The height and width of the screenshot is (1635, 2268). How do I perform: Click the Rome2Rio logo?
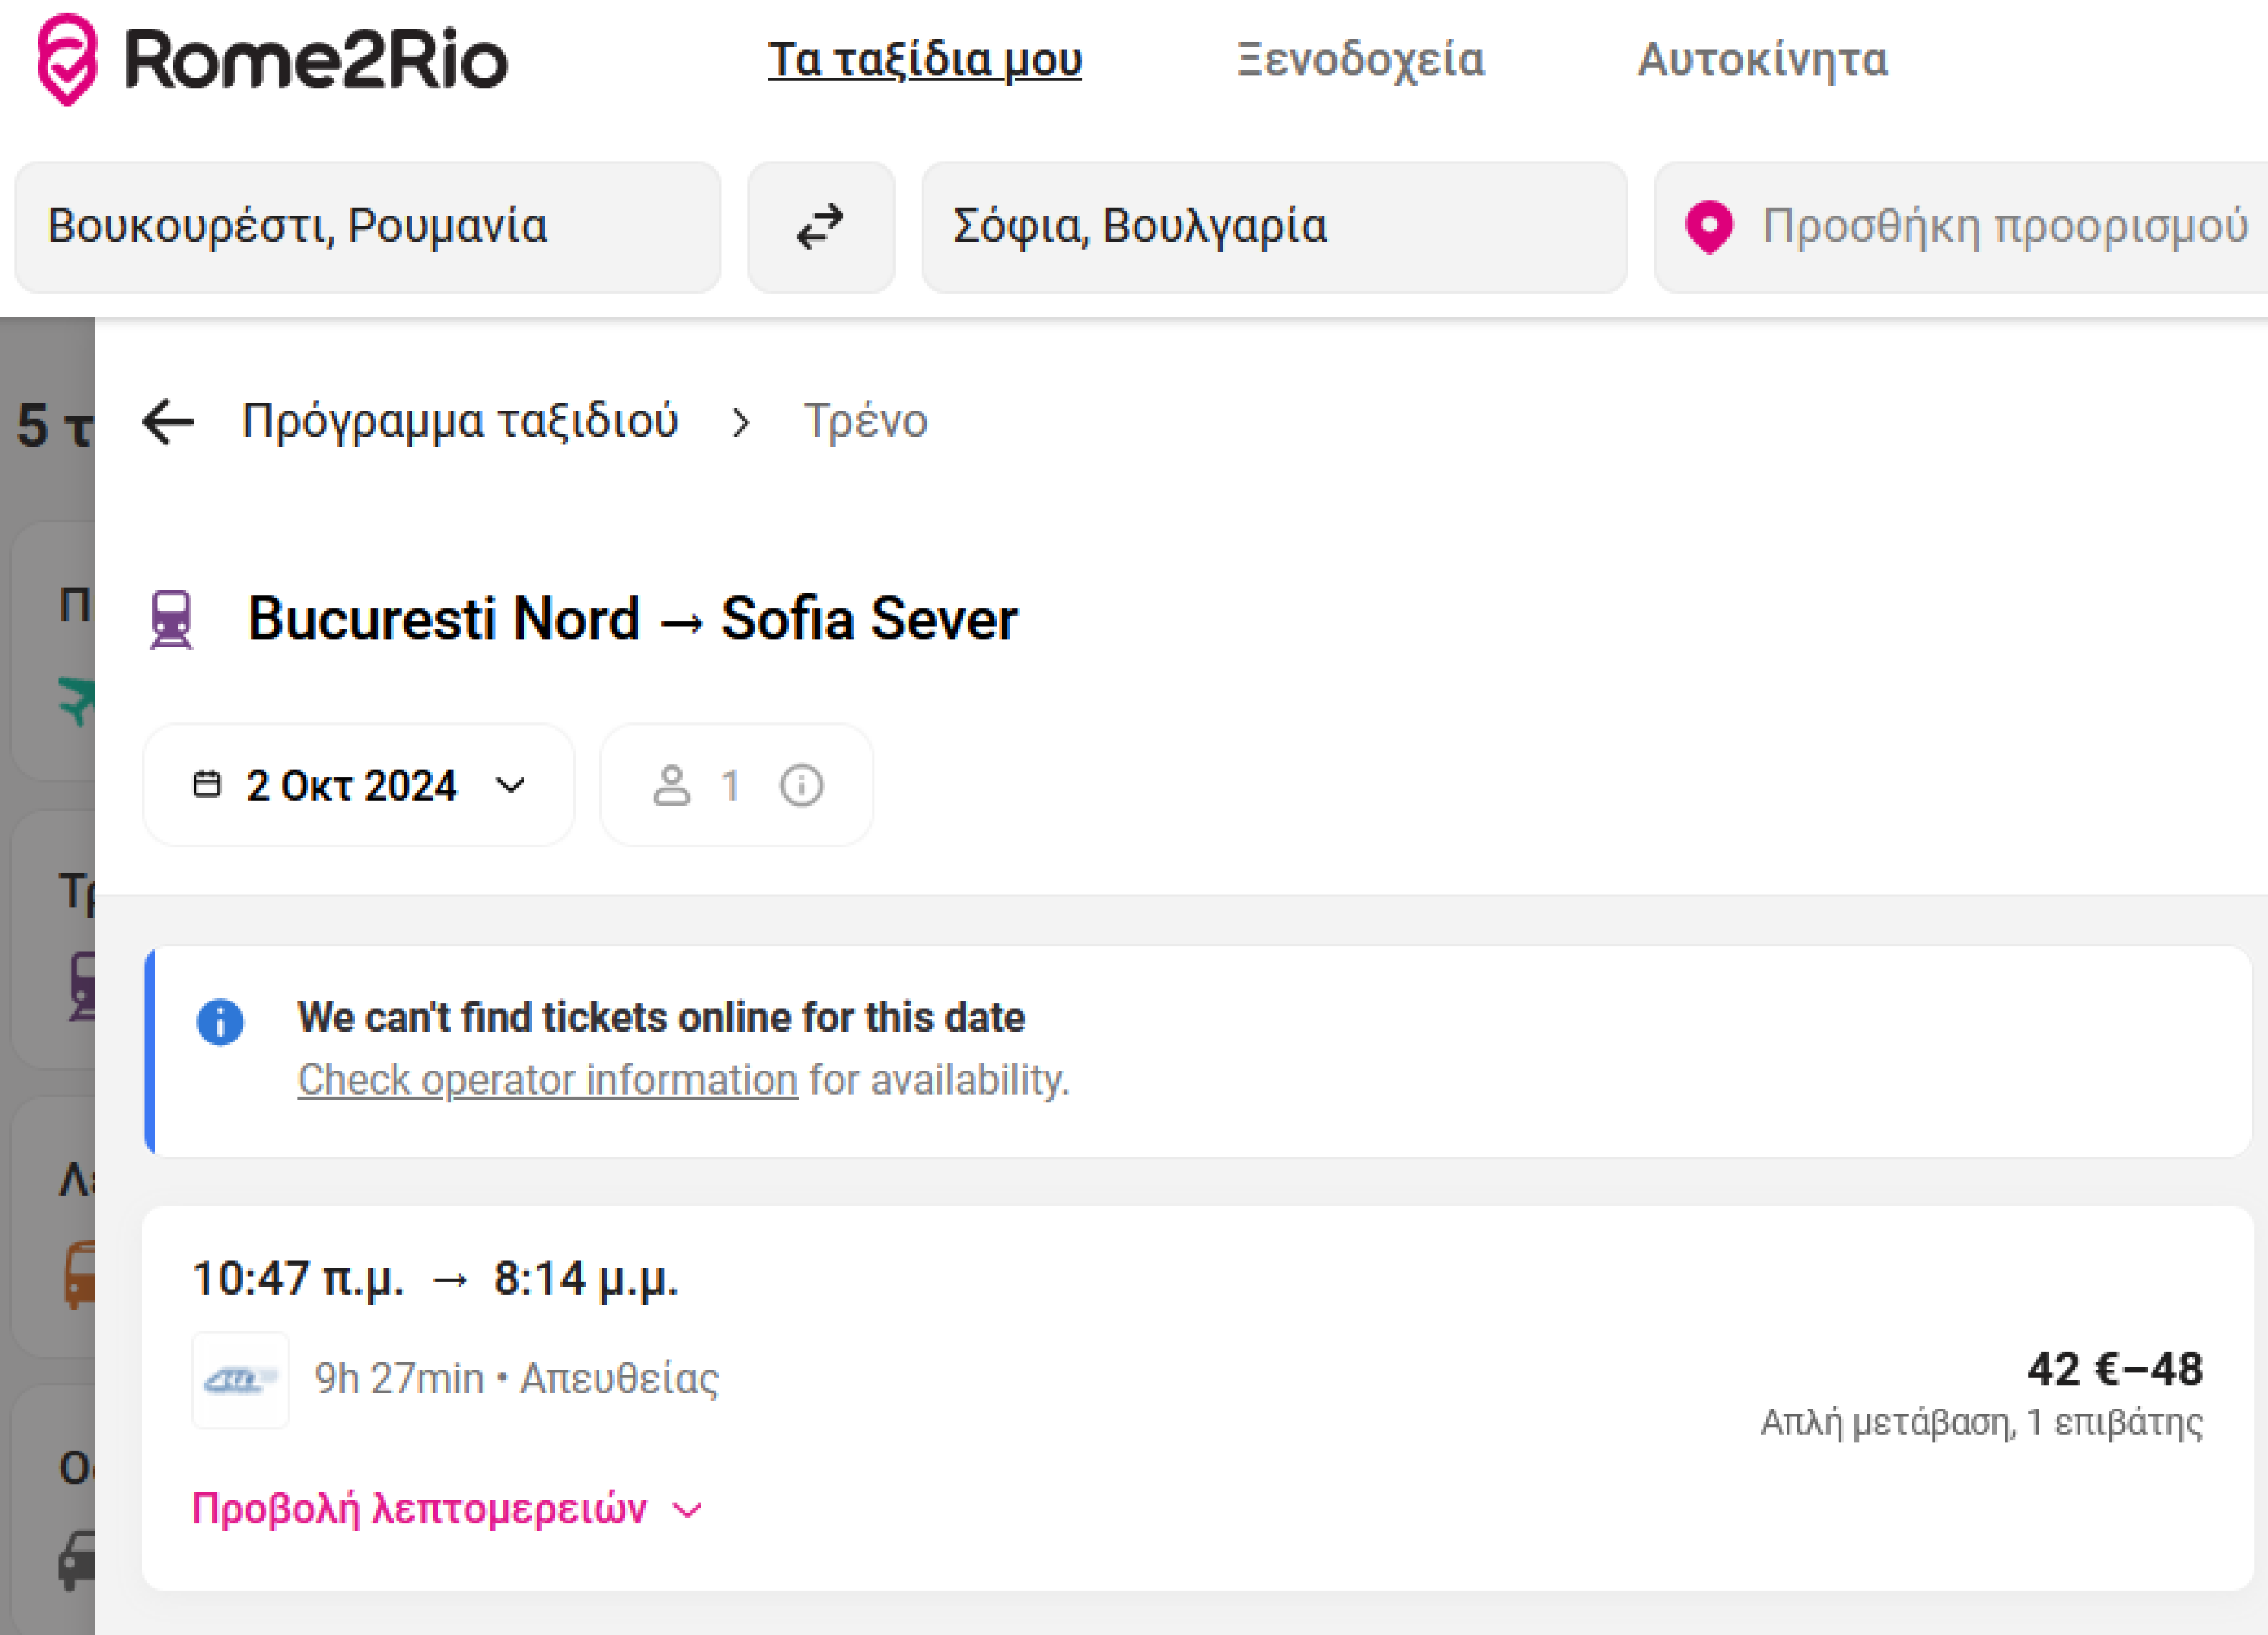[x=271, y=59]
